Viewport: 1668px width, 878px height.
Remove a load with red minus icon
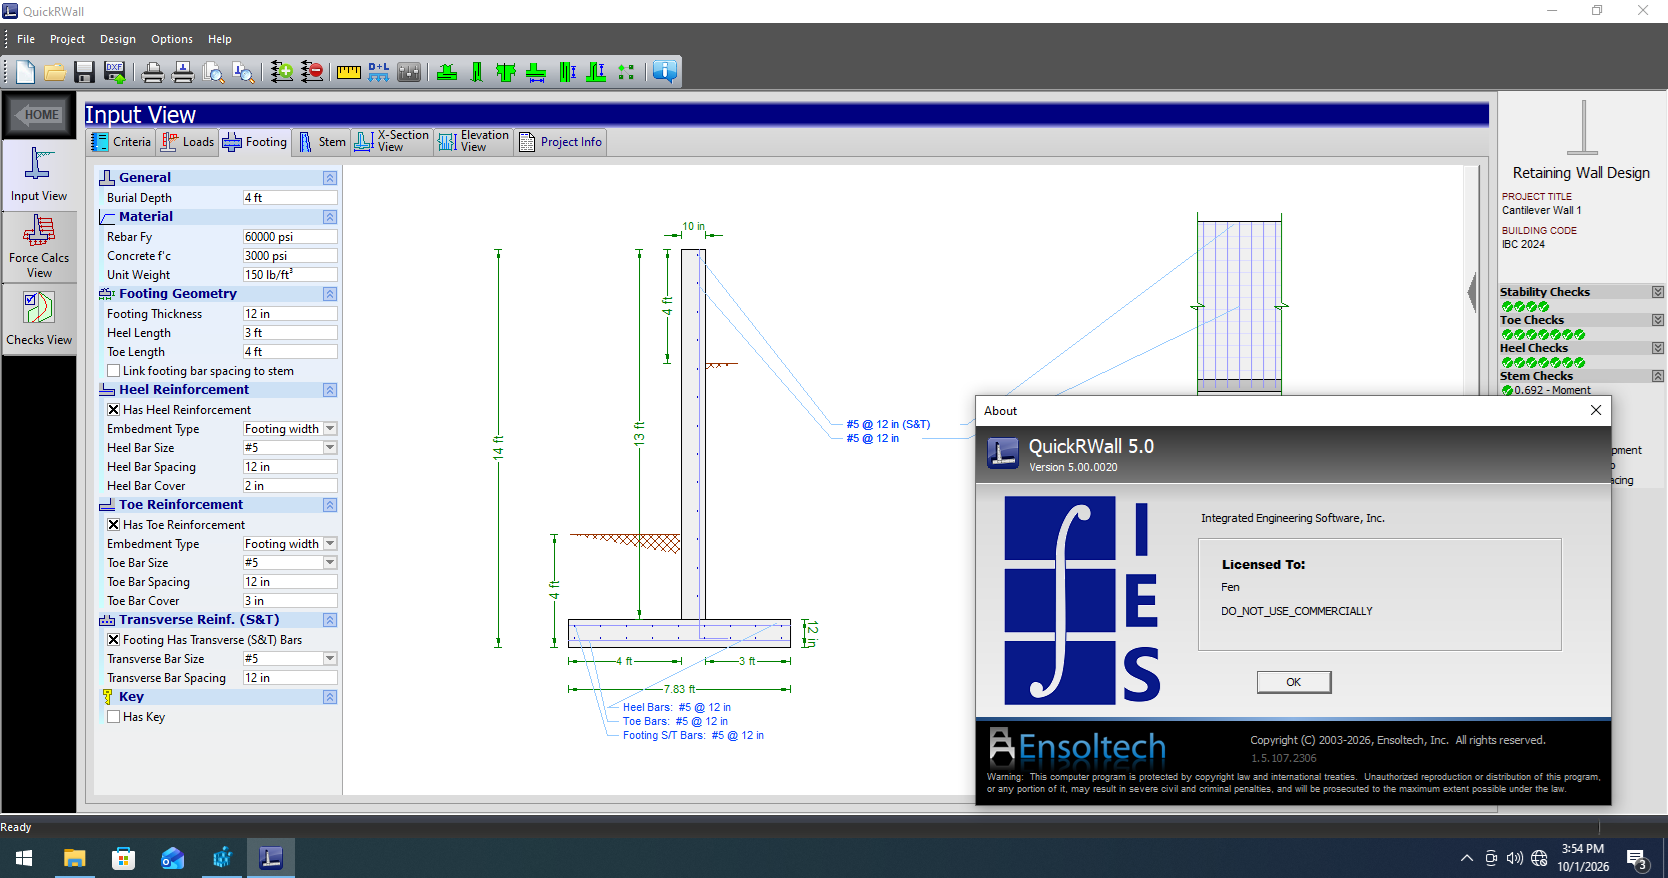312,72
